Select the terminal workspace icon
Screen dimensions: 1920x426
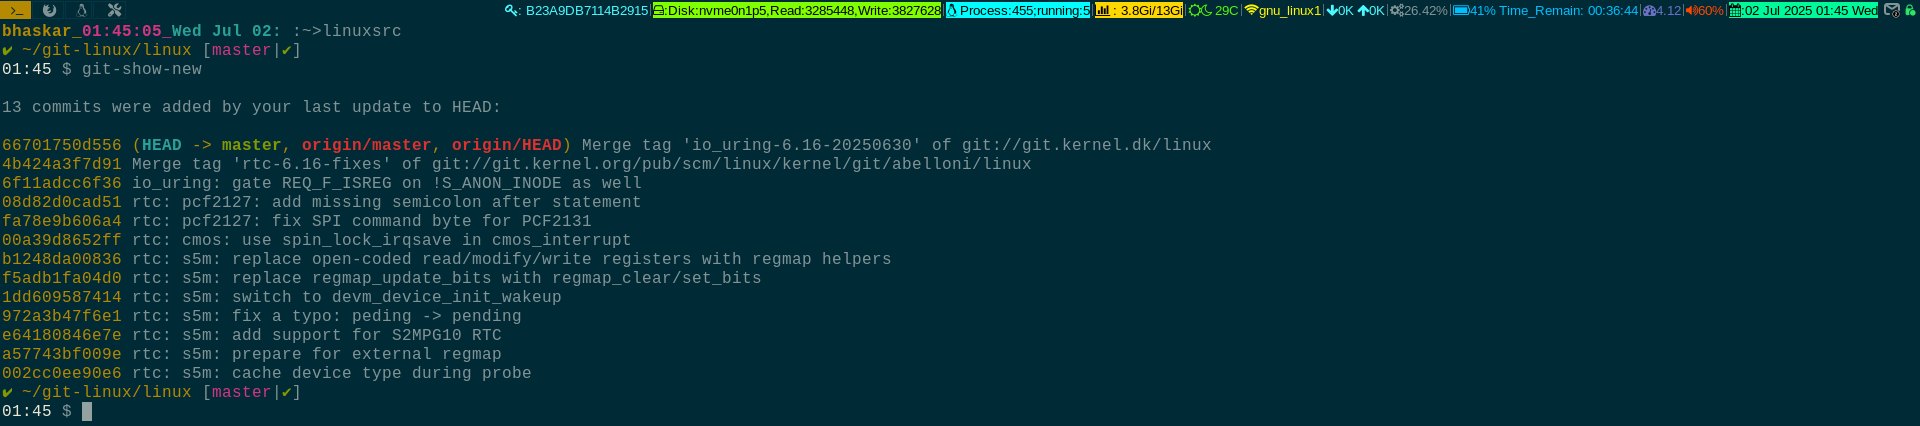(x=16, y=10)
